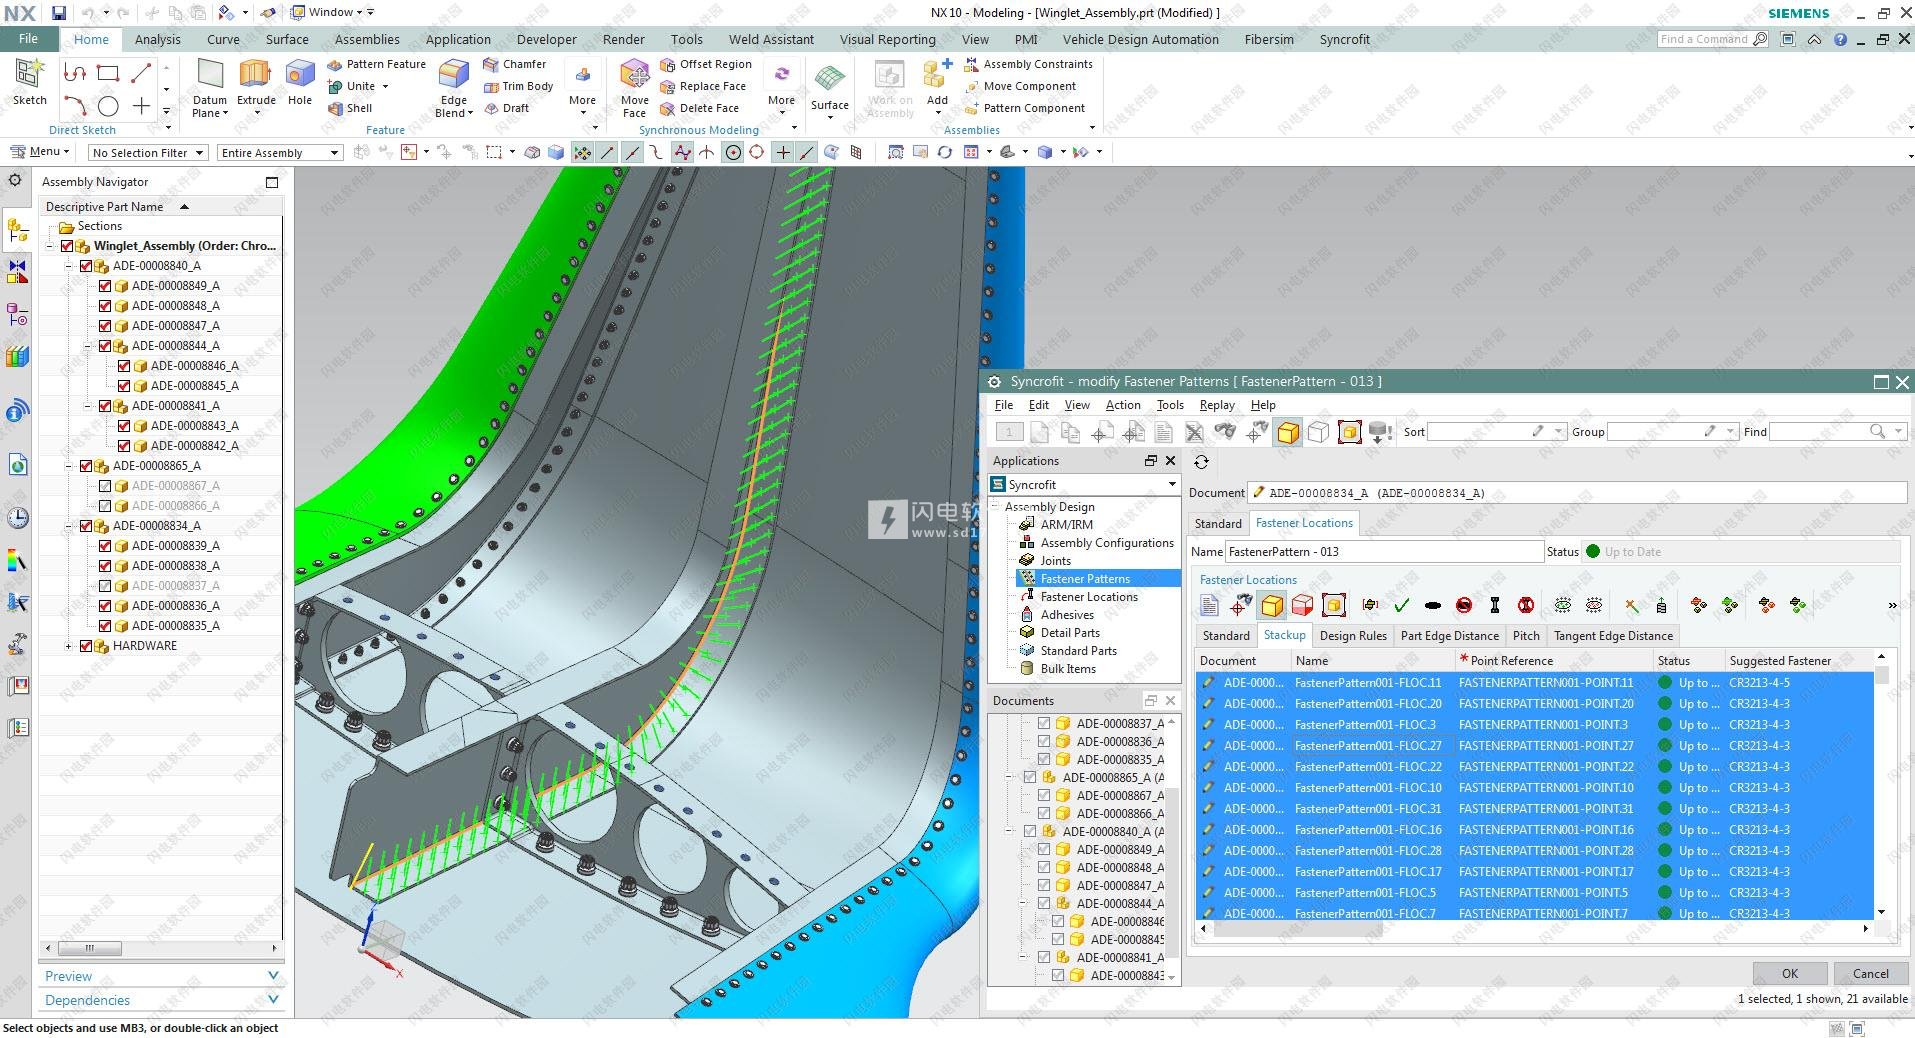Expand the HARDWARE node
The height and width of the screenshot is (1038, 1915).
point(68,646)
